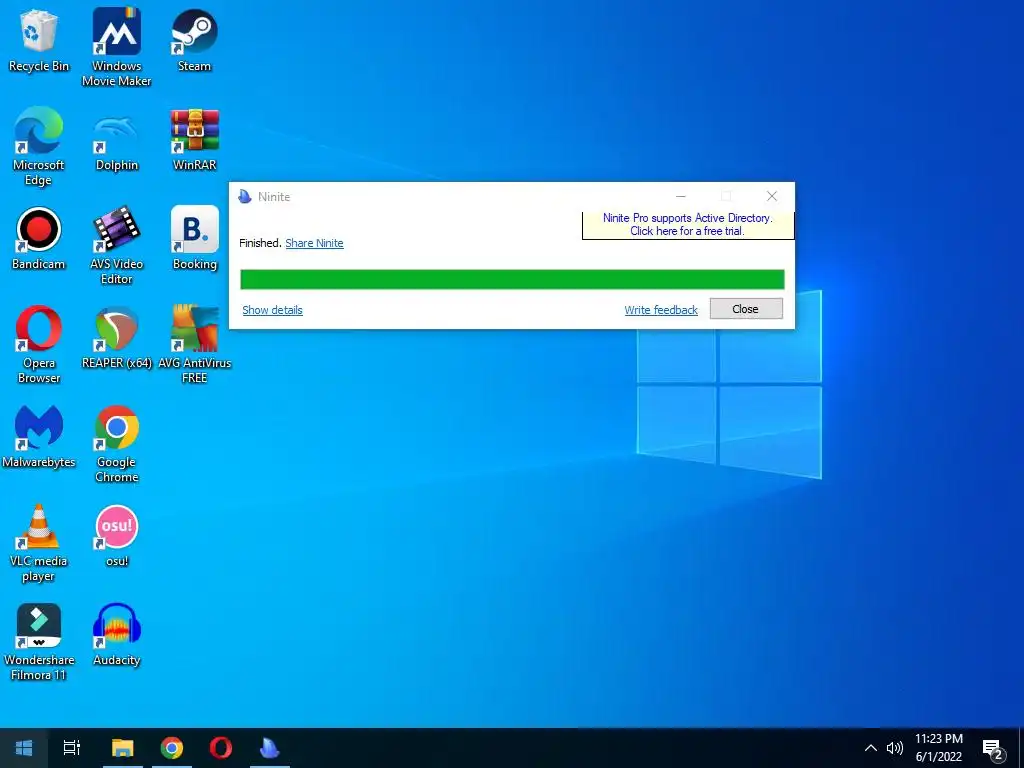The height and width of the screenshot is (768, 1024).
Task: Open the Windows Start menu
Action: click(24, 748)
